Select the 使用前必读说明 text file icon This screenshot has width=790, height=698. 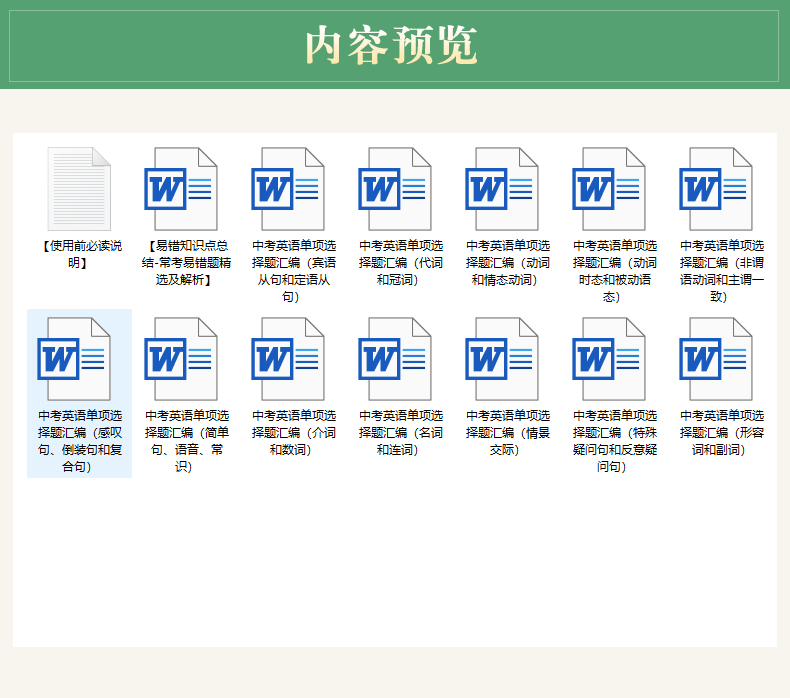(79, 189)
